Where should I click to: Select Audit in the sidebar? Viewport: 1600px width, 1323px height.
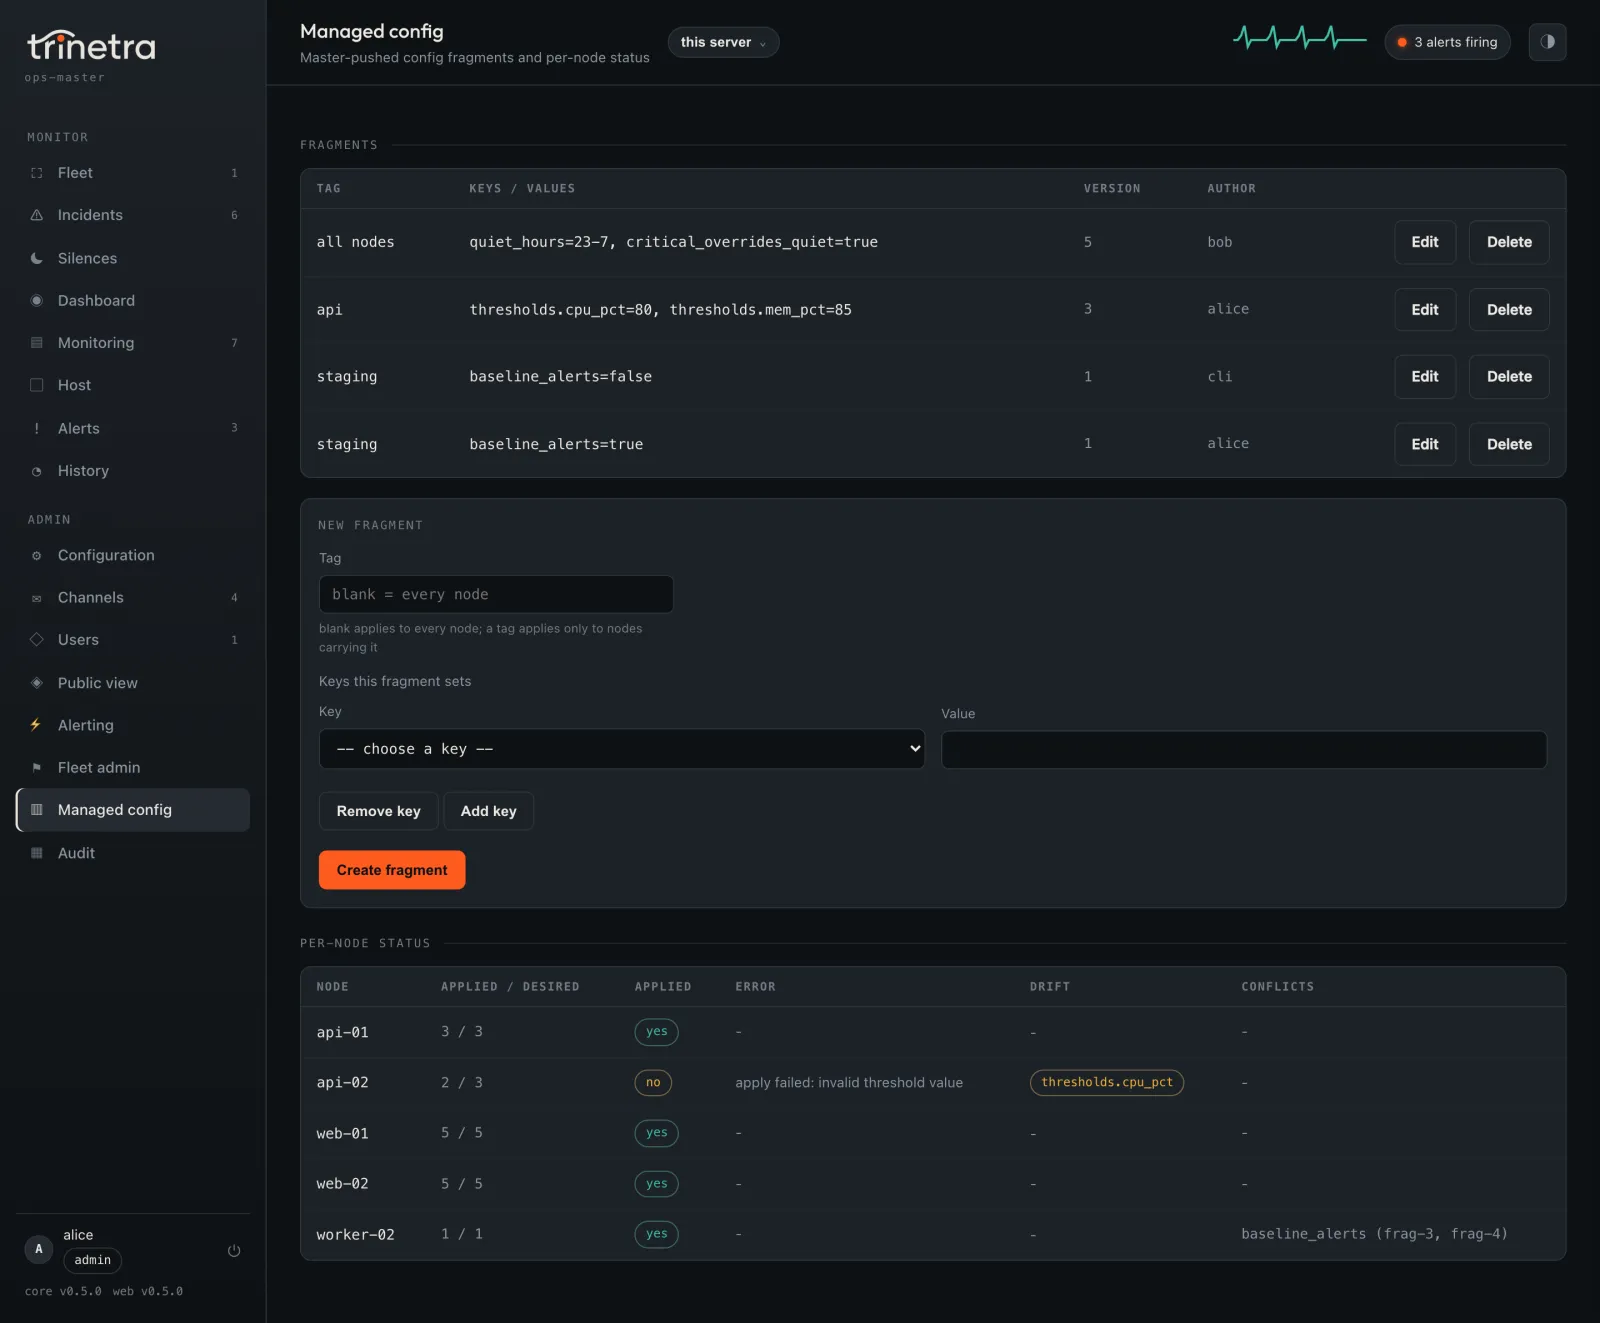pyautogui.click(x=133, y=853)
